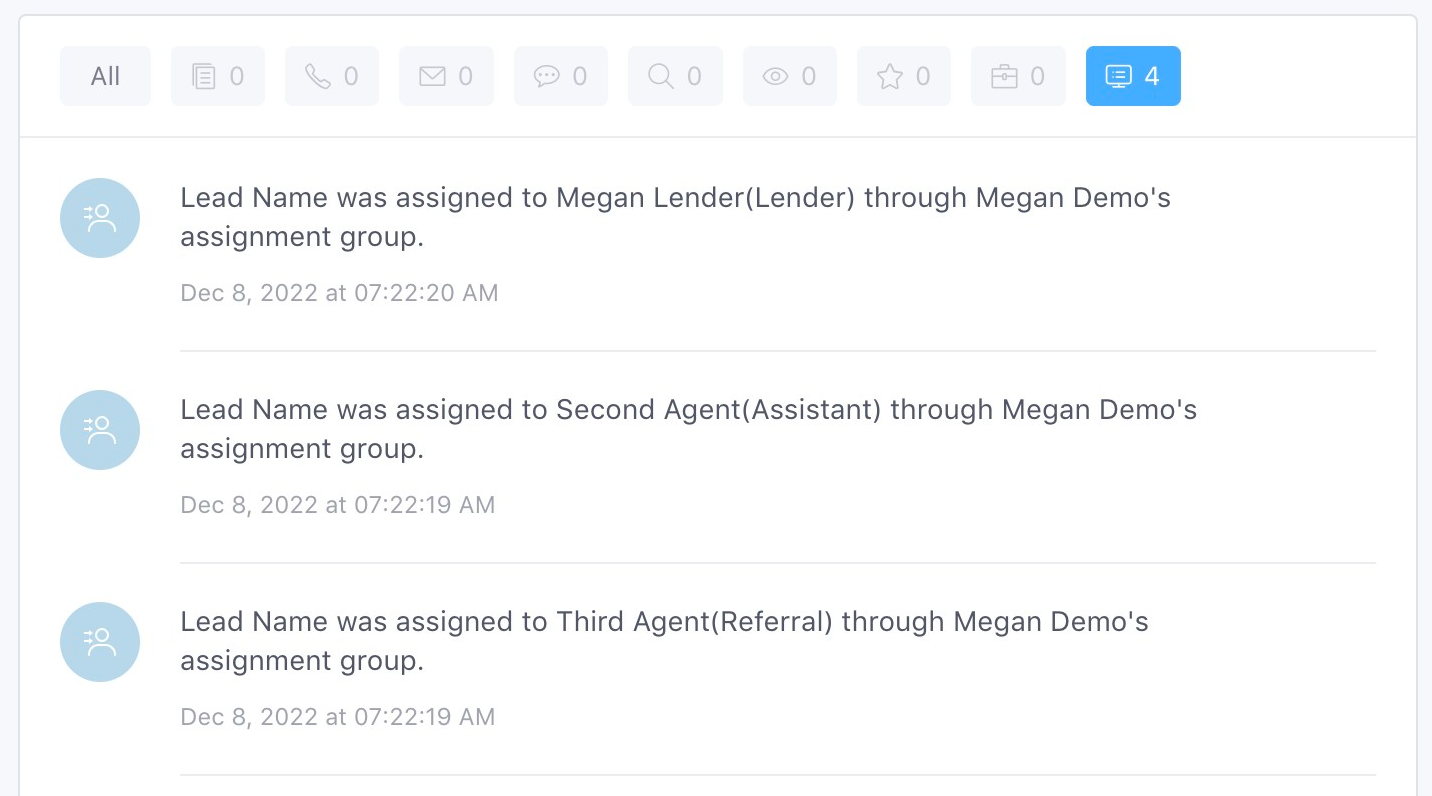Filter timeline by notes icon
Image resolution: width=1432 pixels, height=796 pixels.
pyautogui.click(x=218, y=76)
